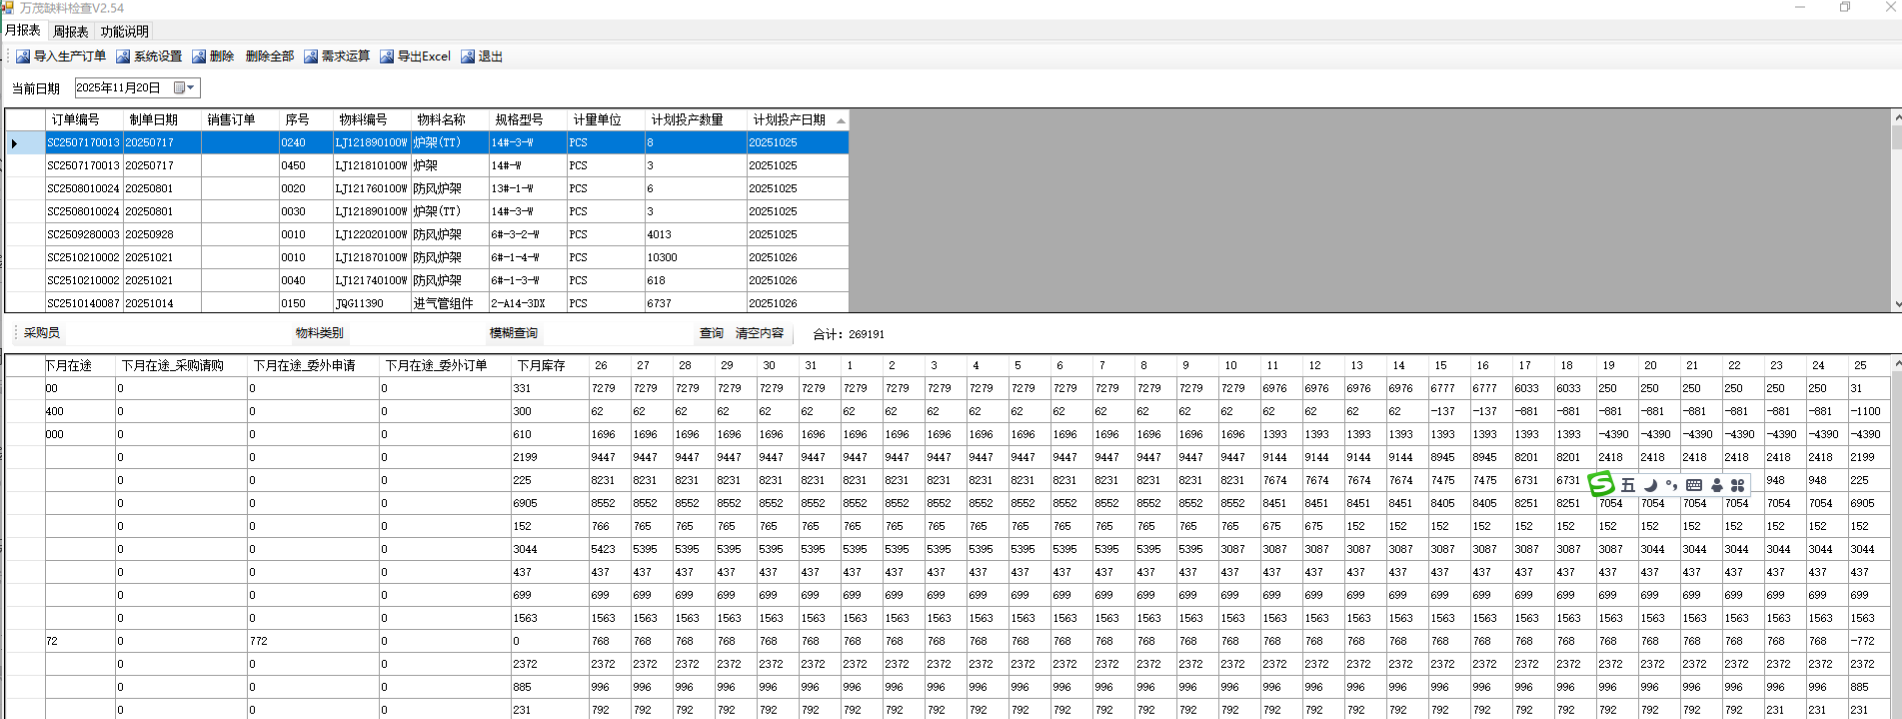The width and height of the screenshot is (1902, 719).
Task: Run 需求运算 from the toolbar
Action: [x=337, y=57]
